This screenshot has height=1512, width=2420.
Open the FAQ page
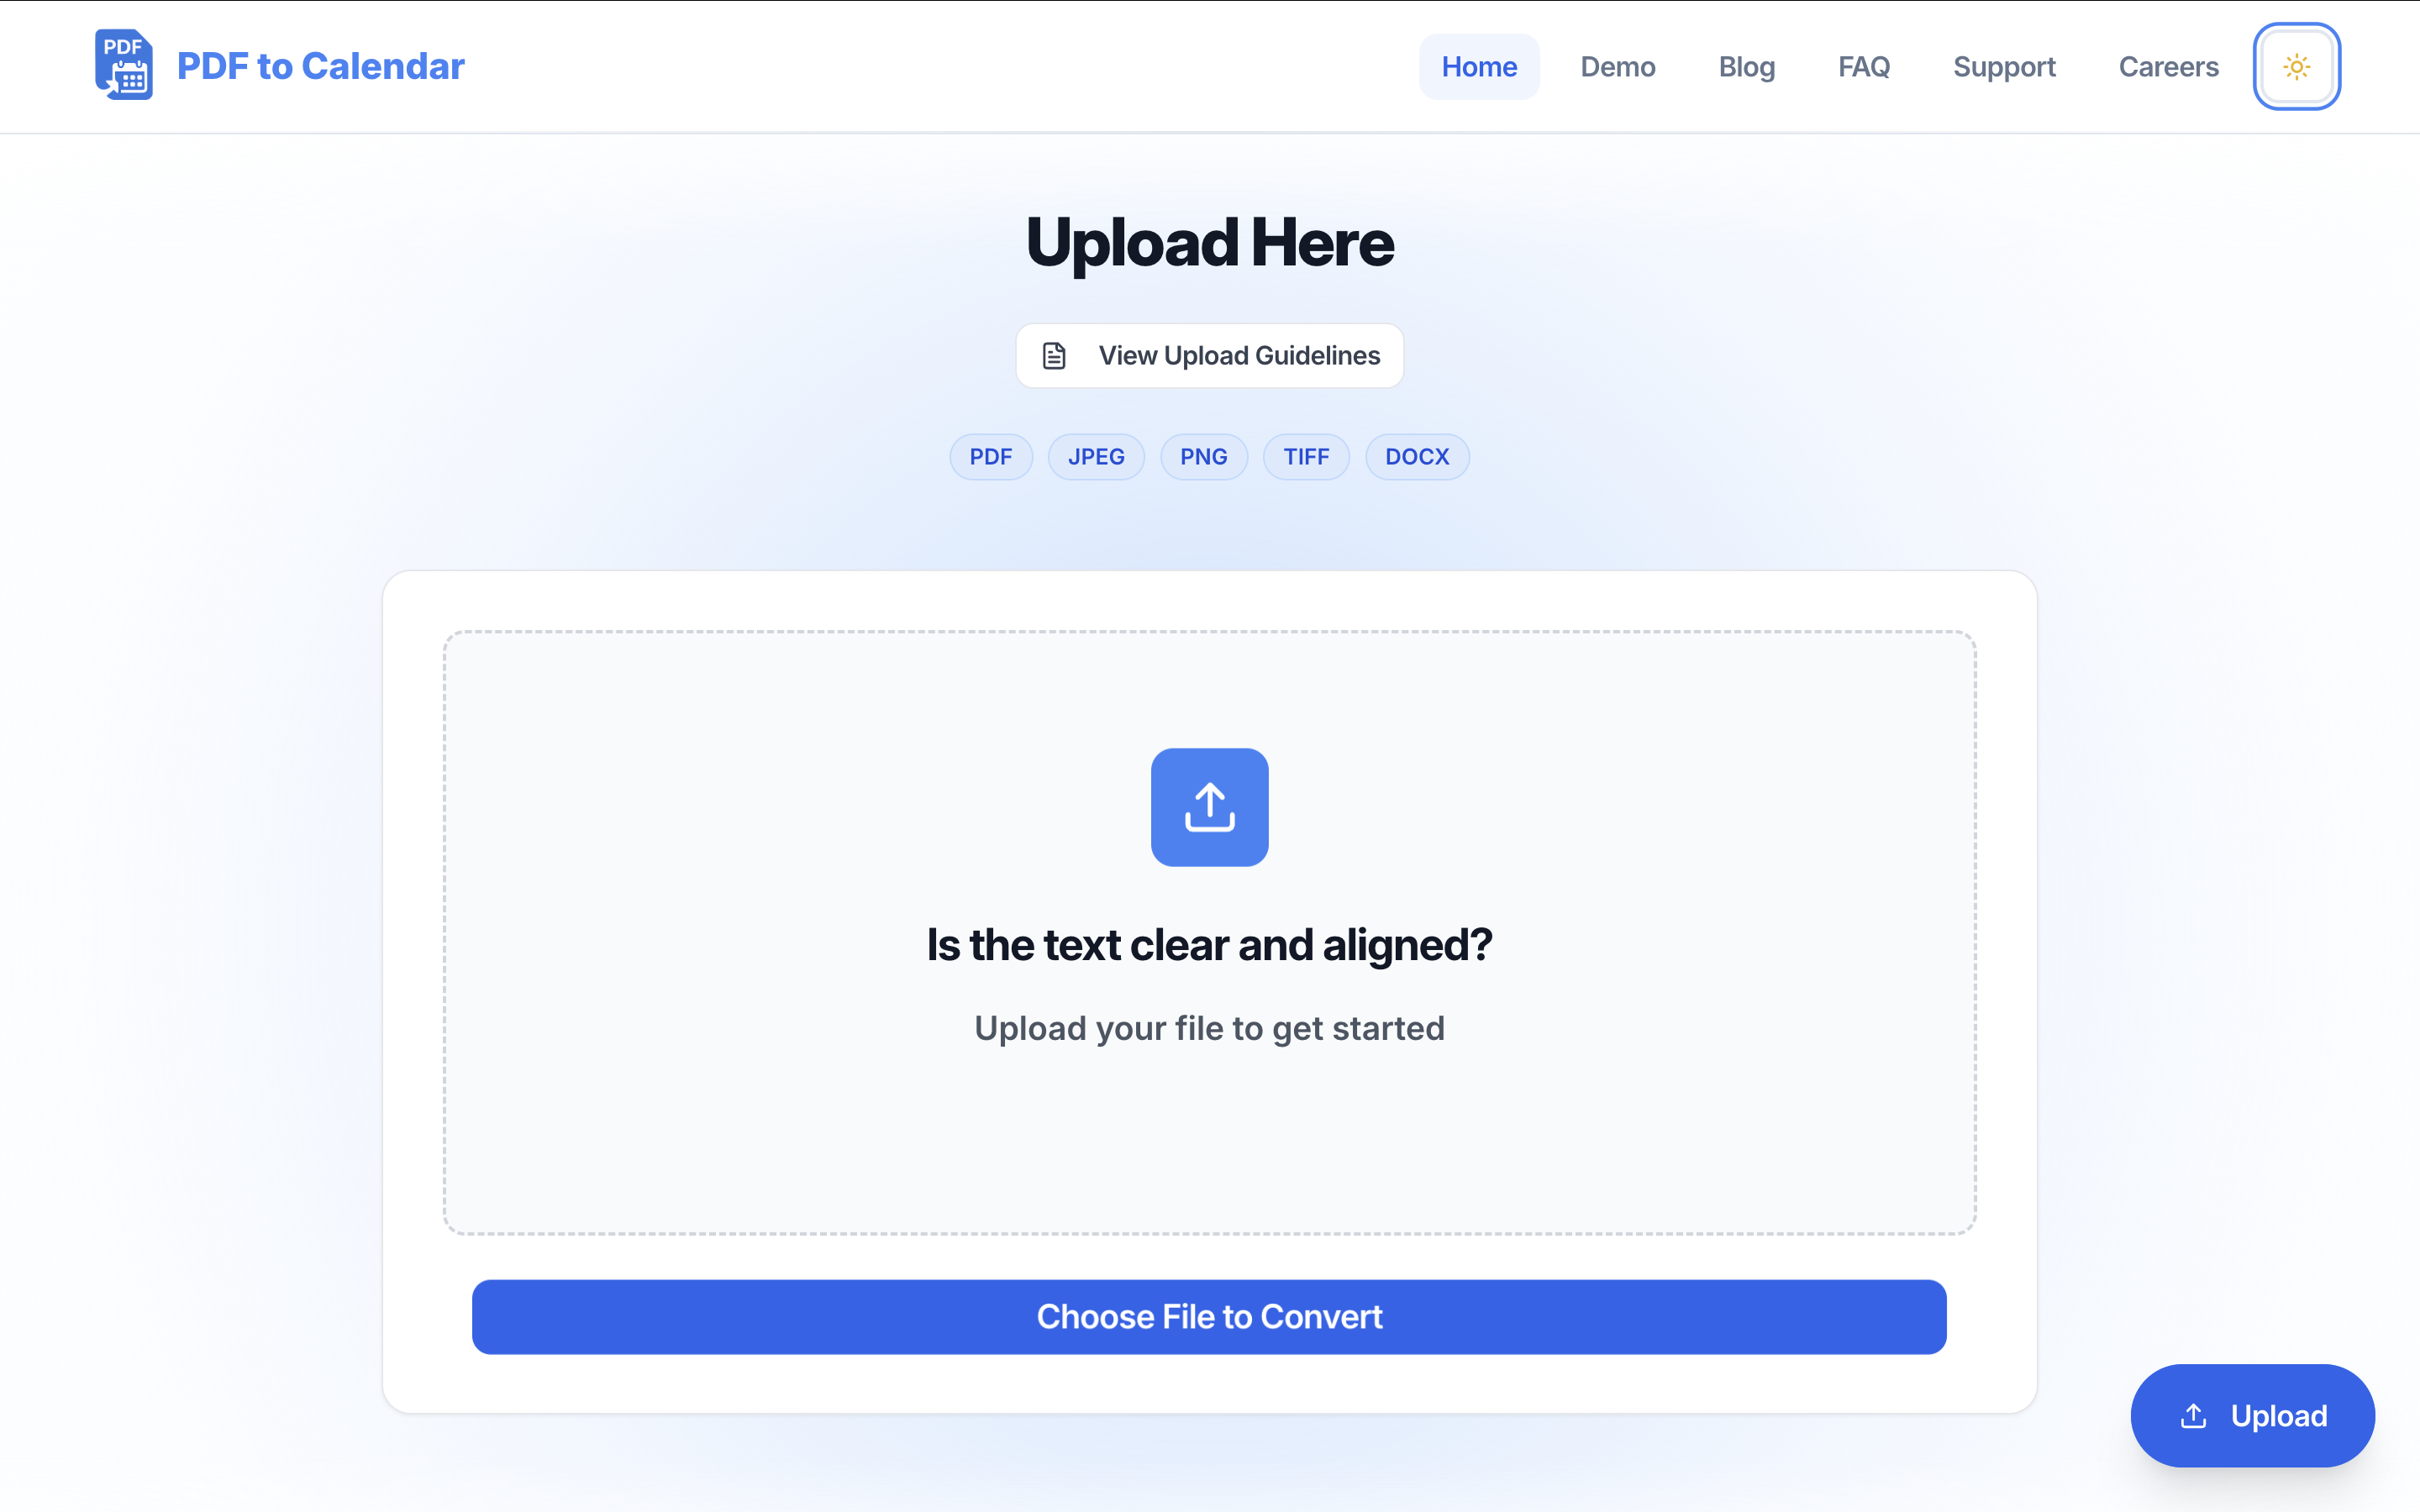coord(1864,66)
